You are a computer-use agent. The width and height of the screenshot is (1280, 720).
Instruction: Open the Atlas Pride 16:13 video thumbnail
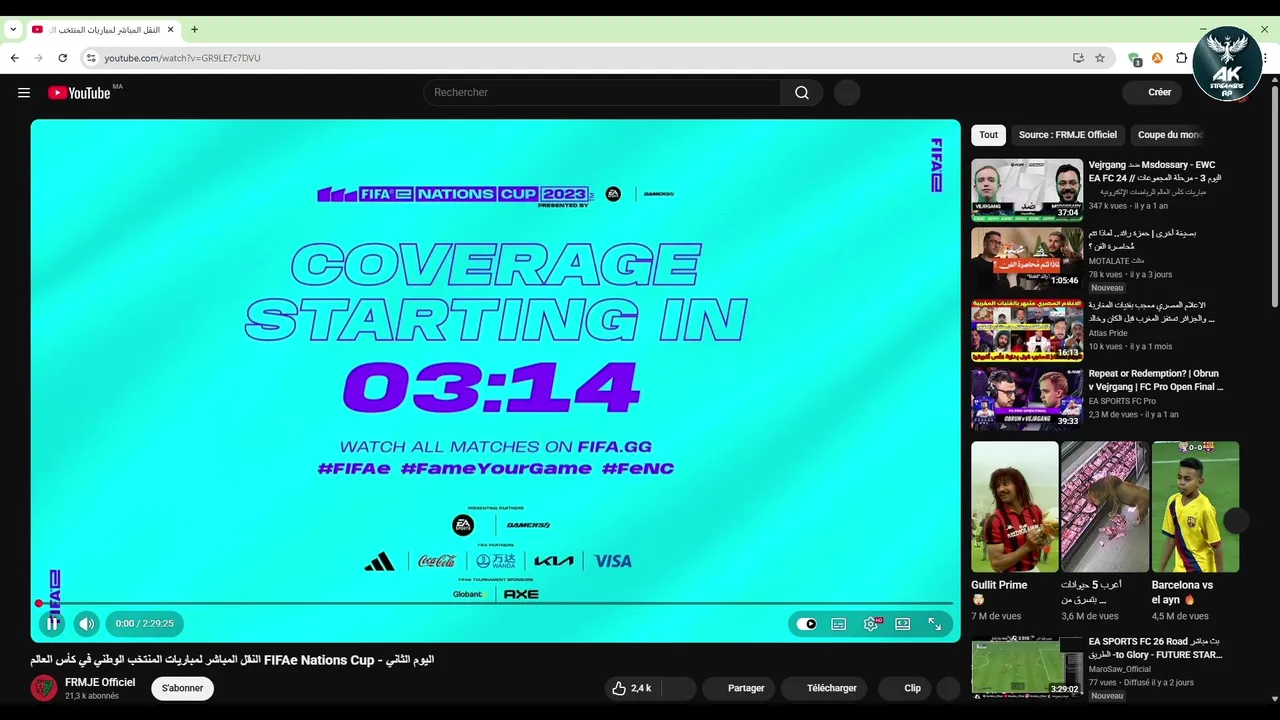click(1027, 329)
